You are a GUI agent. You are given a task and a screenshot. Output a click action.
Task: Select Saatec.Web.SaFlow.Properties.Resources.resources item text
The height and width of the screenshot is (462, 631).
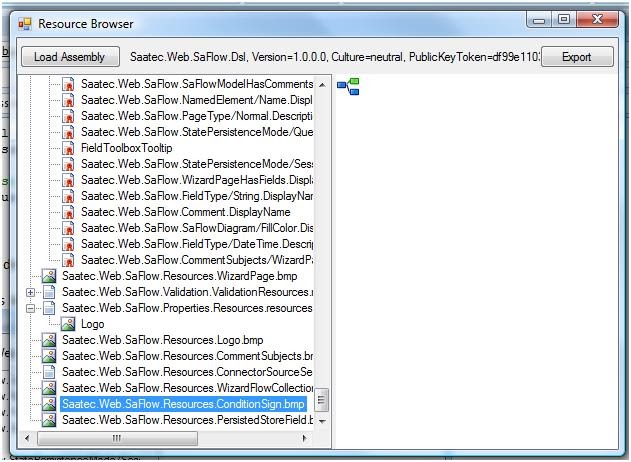(187, 308)
